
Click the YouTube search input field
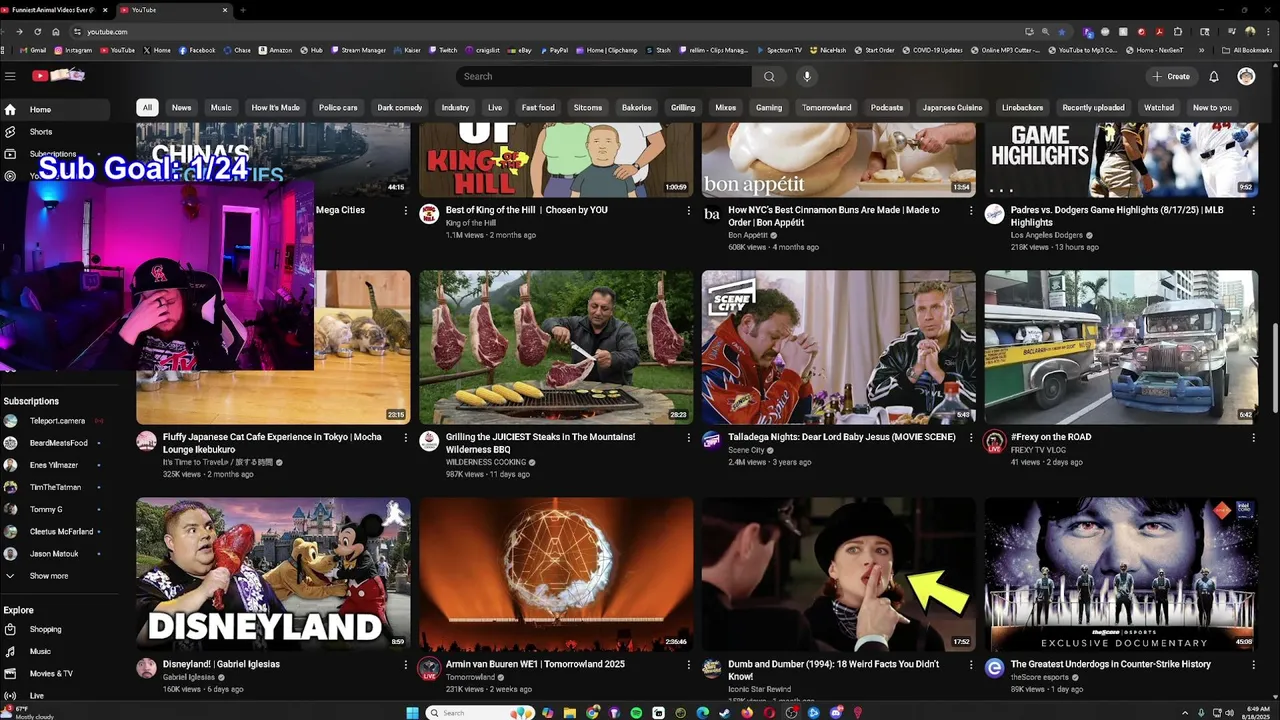coord(604,76)
